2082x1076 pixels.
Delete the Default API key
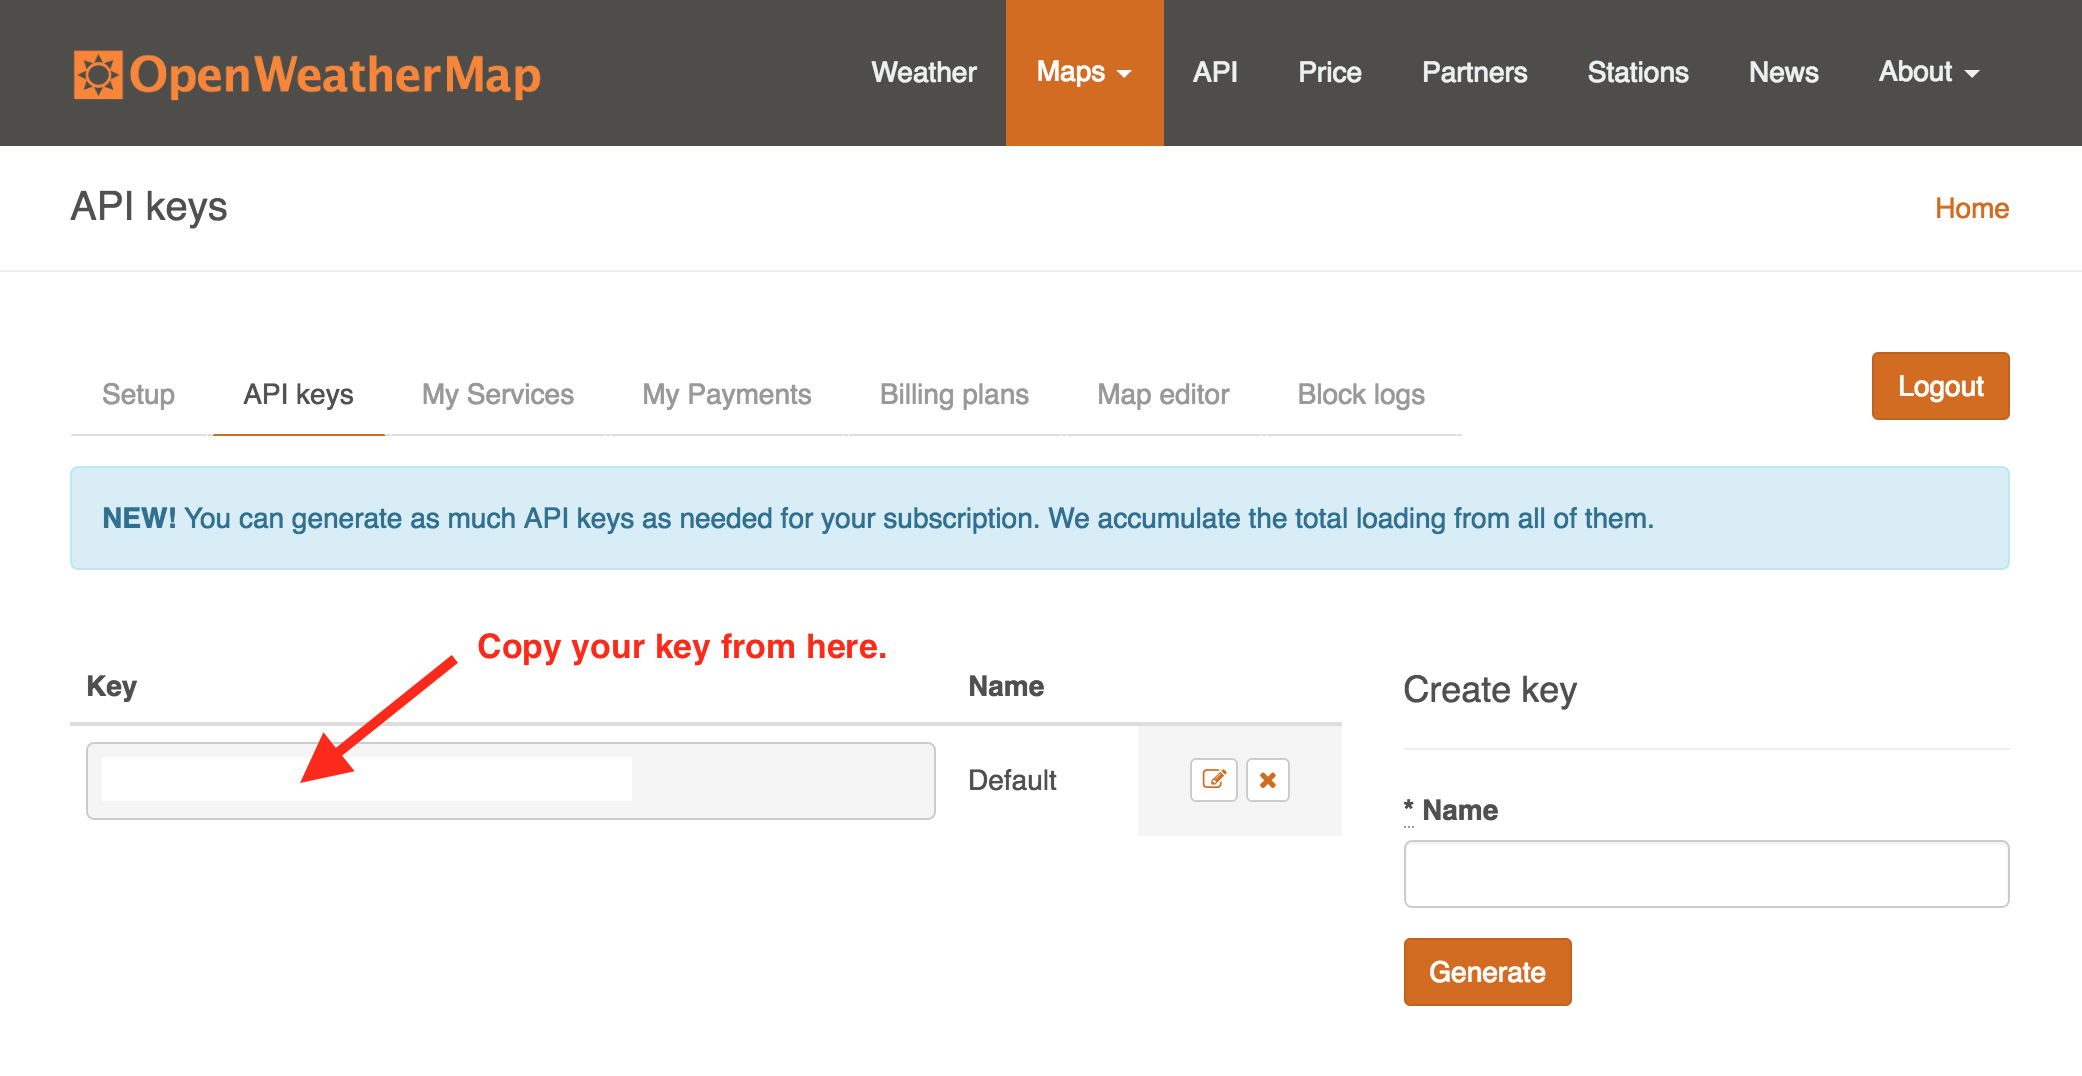[x=1268, y=780]
